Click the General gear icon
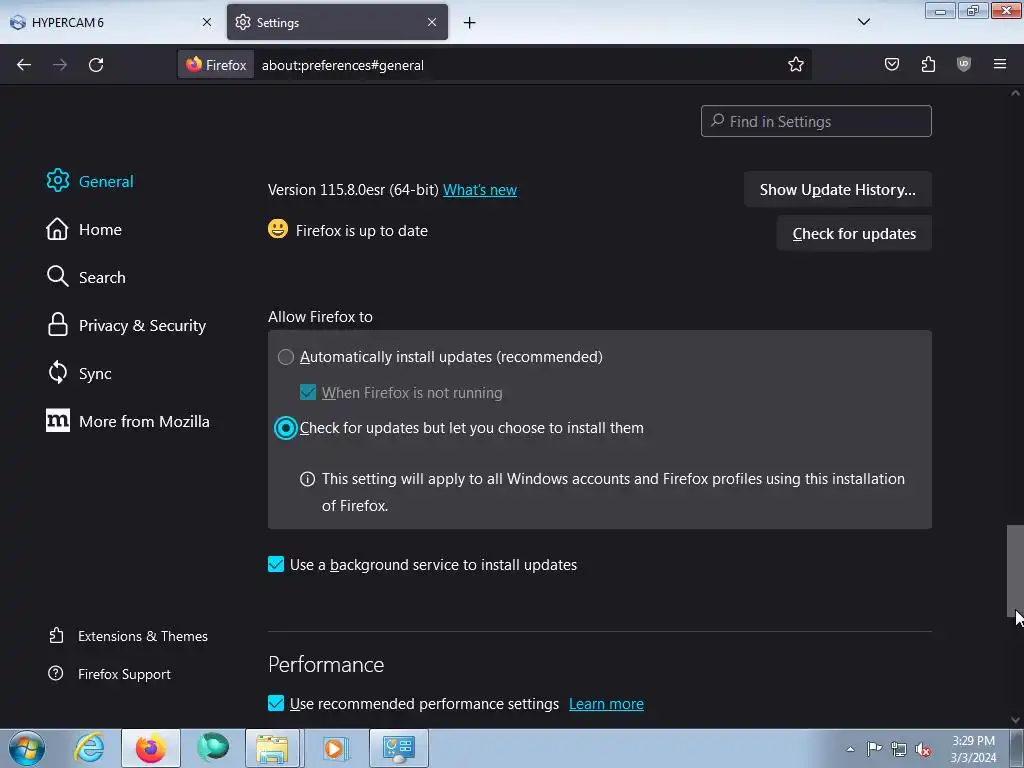Viewport: 1024px width, 768px height. [x=57, y=180]
